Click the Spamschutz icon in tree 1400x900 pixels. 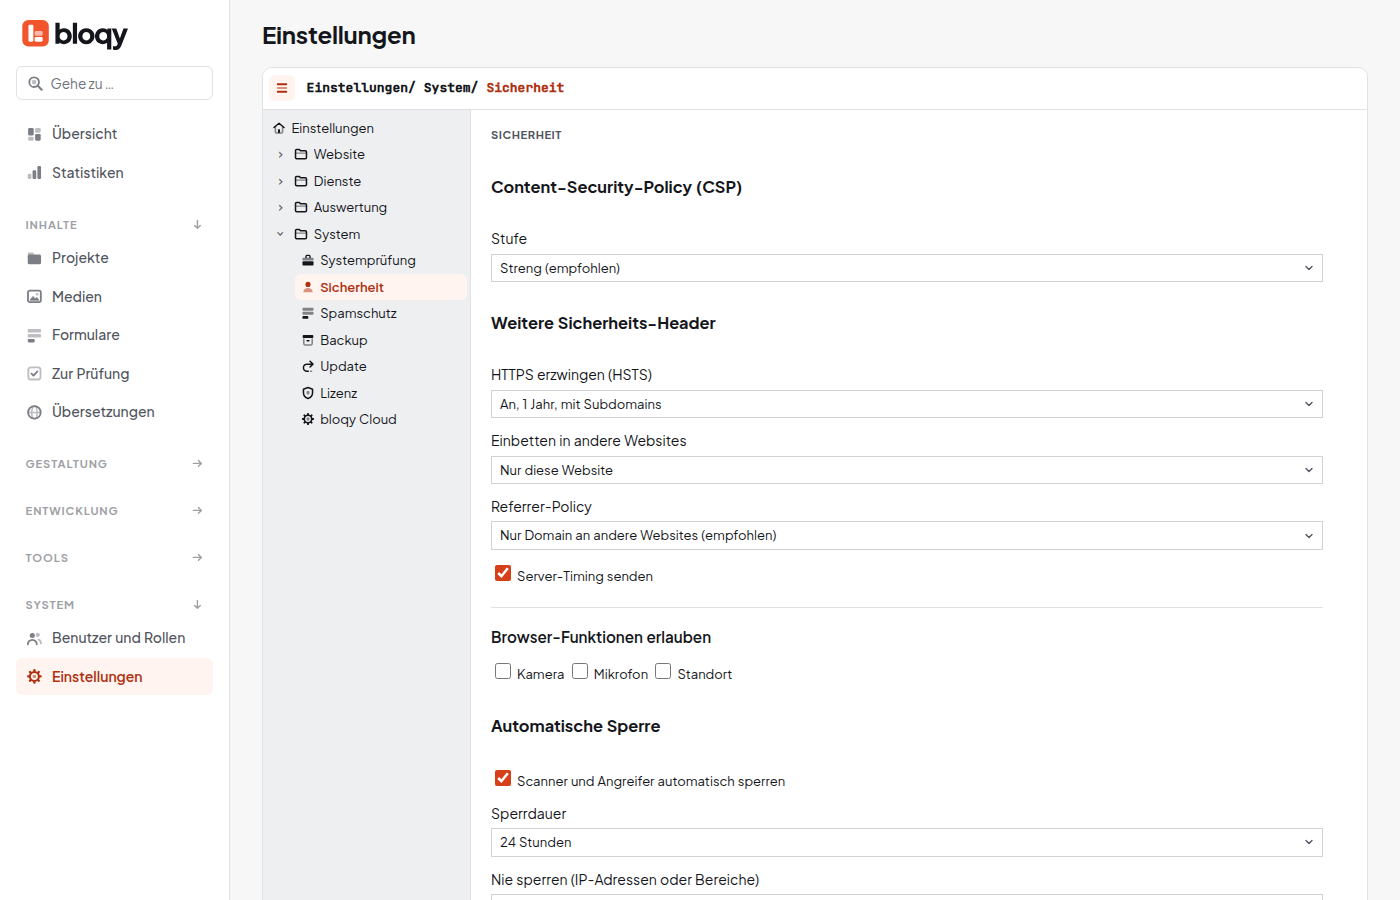(308, 313)
